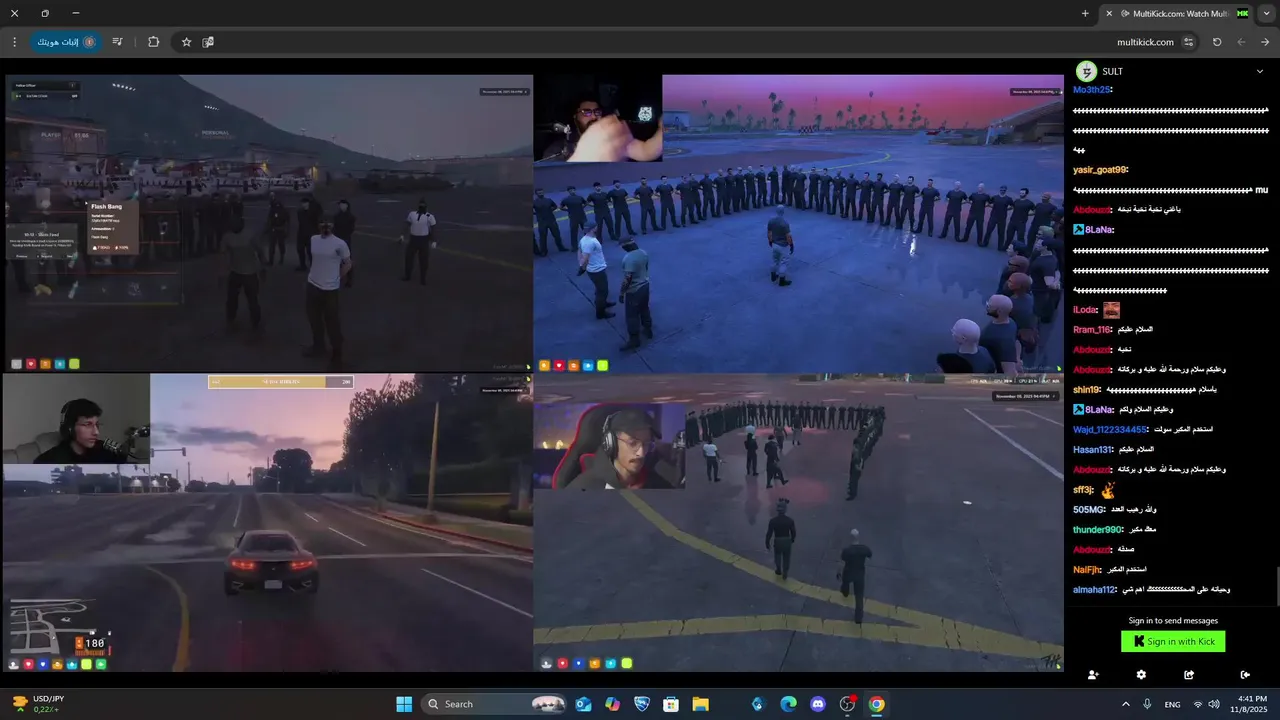Bookmark this page with star icon
The width and height of the screenshot is (1280, 720).
tap(186, 42)
